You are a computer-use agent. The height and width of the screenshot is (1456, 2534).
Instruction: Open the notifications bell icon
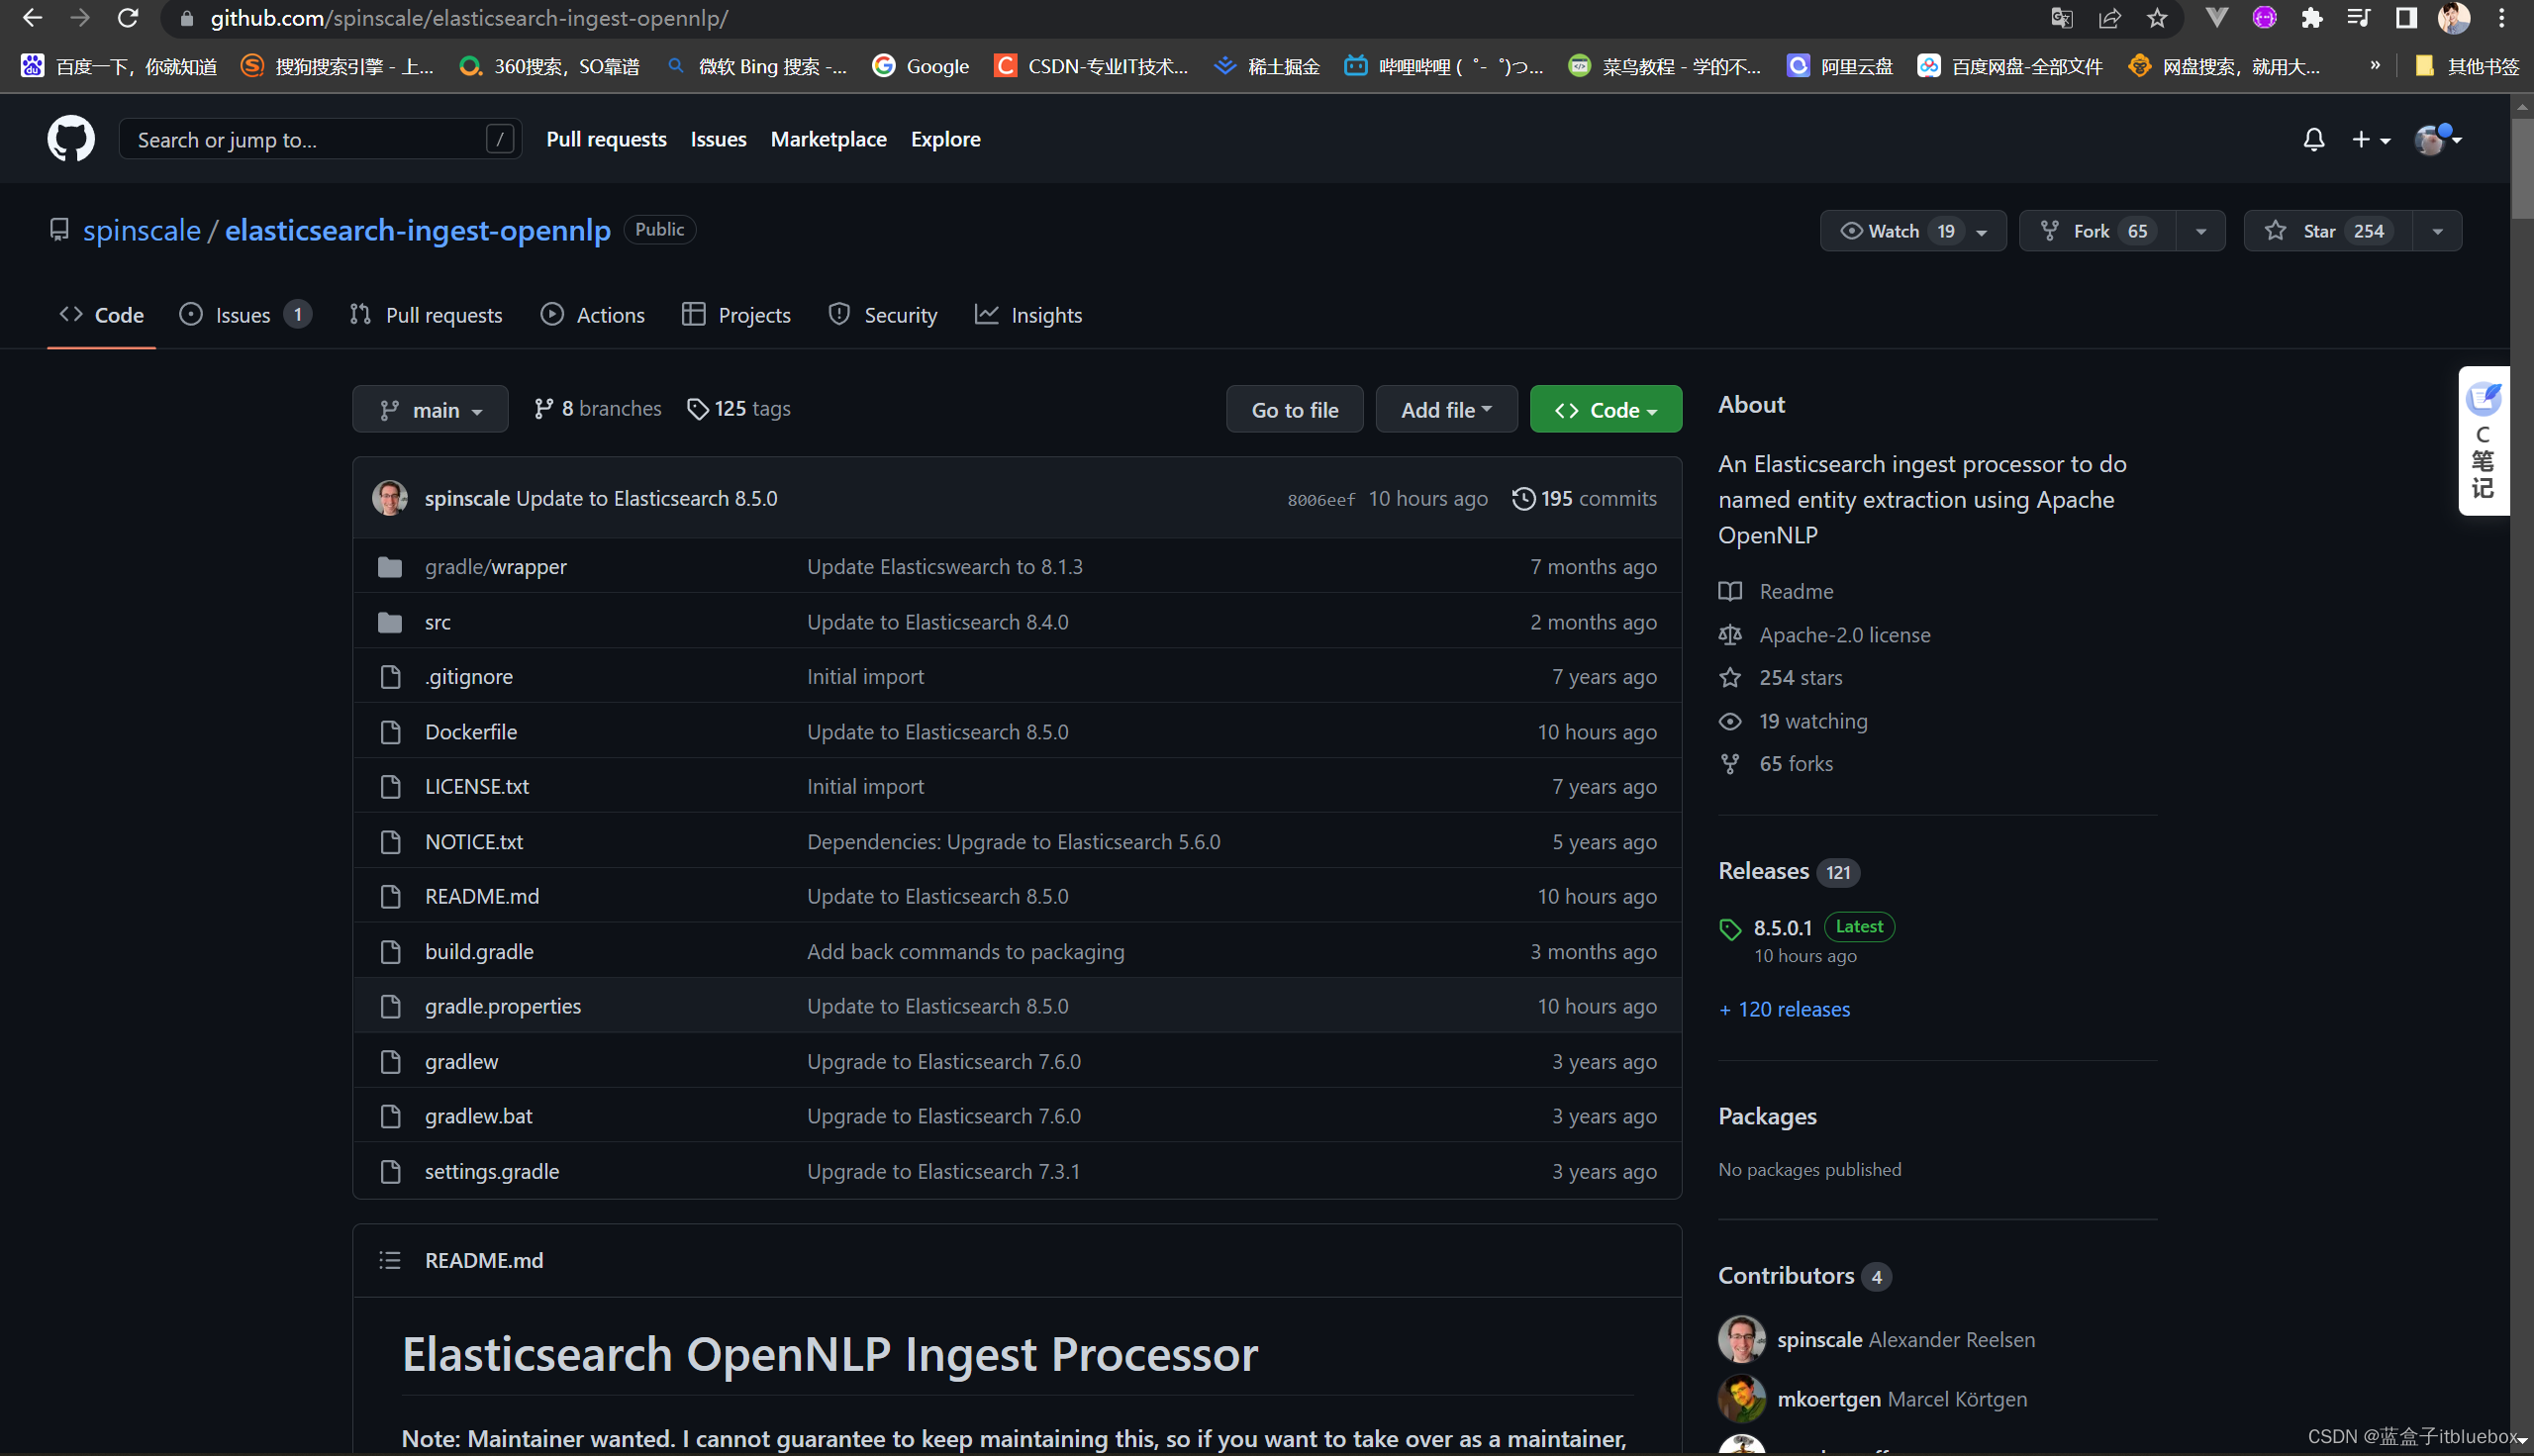(2313, 140)
